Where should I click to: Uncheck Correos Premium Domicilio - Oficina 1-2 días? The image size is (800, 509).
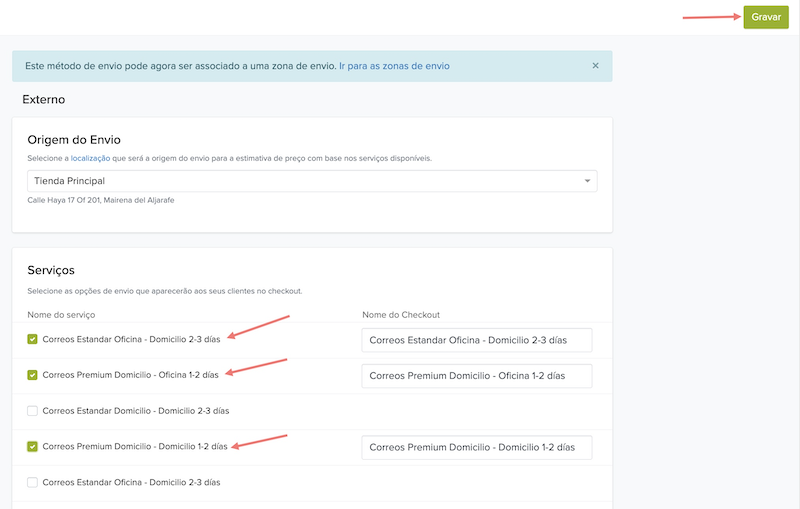[x=32, y=375]
